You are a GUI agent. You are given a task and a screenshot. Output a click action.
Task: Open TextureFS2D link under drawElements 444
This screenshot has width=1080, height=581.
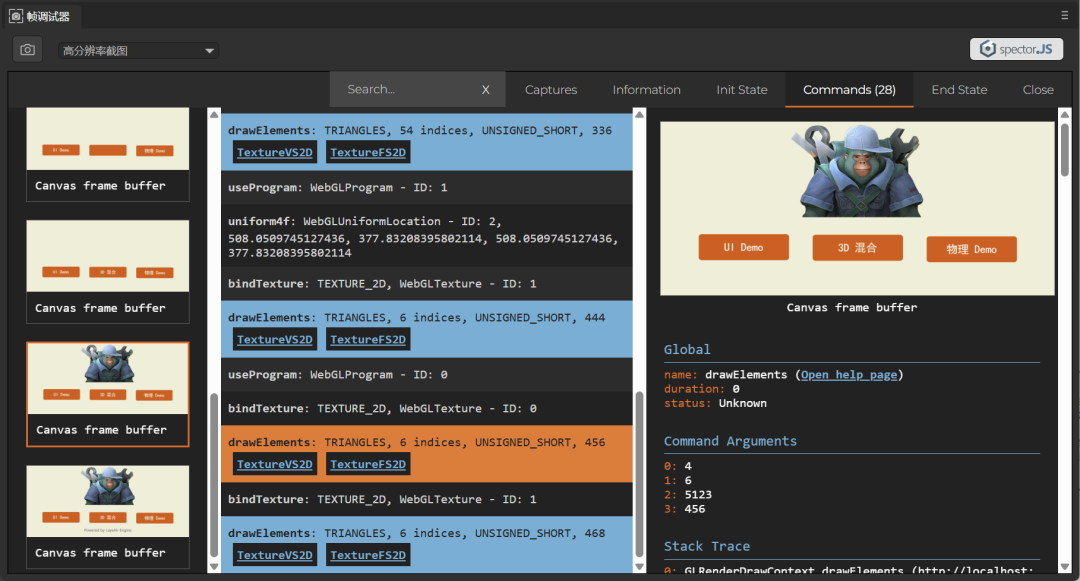[x=368, y=339]
